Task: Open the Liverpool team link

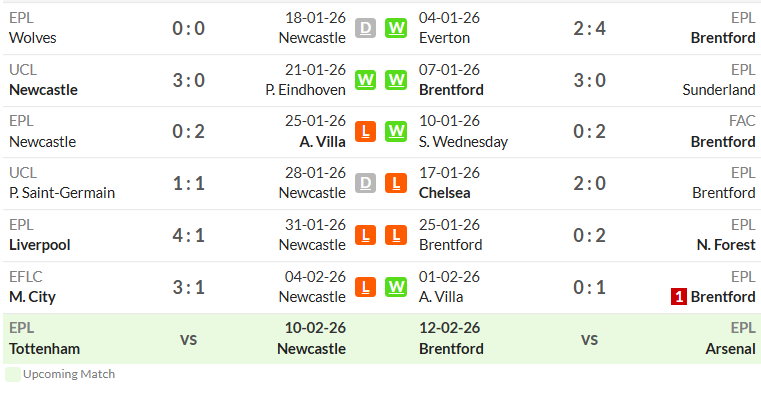Action: pos(40,245)
